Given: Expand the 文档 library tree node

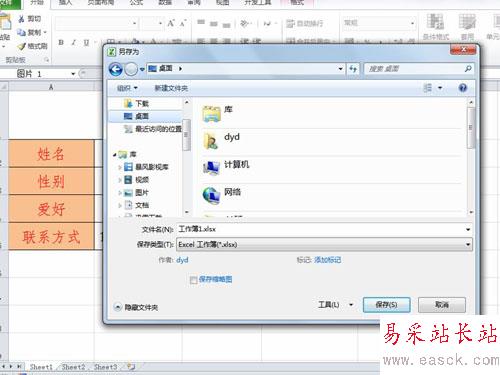Looking at the screenshot, I should (120, 205).
